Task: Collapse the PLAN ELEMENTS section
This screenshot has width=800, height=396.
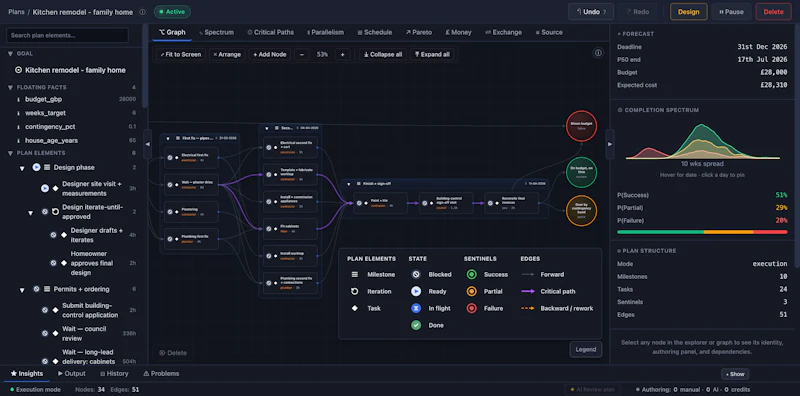Action: [10, 153]
